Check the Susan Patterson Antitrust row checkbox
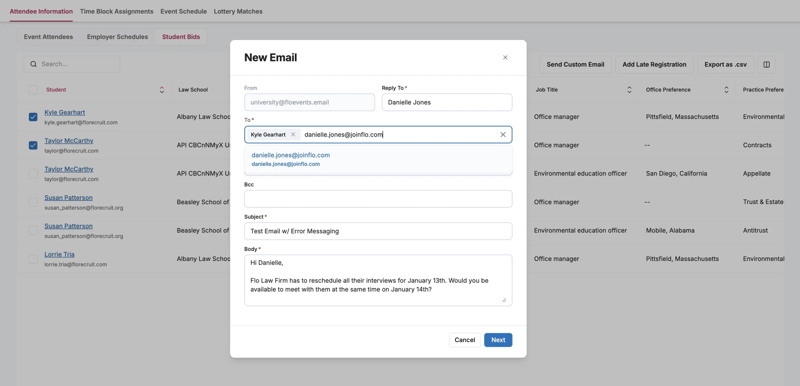This screenshot has height=386, width=800. tap(33, 230)
